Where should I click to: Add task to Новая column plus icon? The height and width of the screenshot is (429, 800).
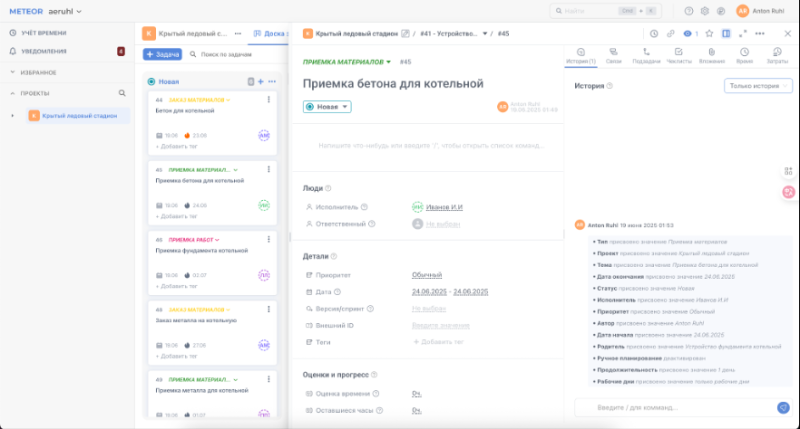261,82
